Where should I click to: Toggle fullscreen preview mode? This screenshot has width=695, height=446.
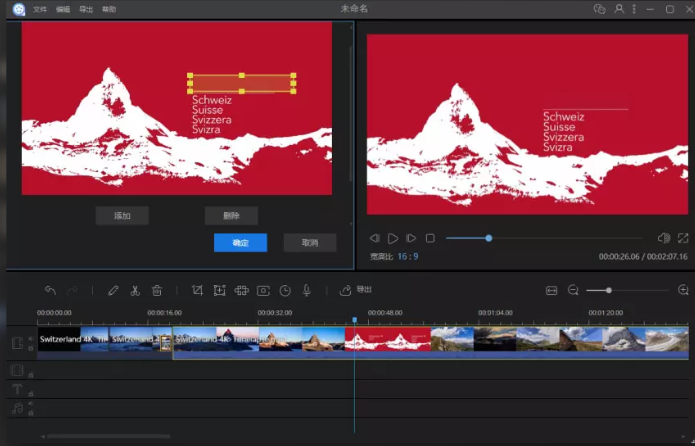tap(683, 238)
